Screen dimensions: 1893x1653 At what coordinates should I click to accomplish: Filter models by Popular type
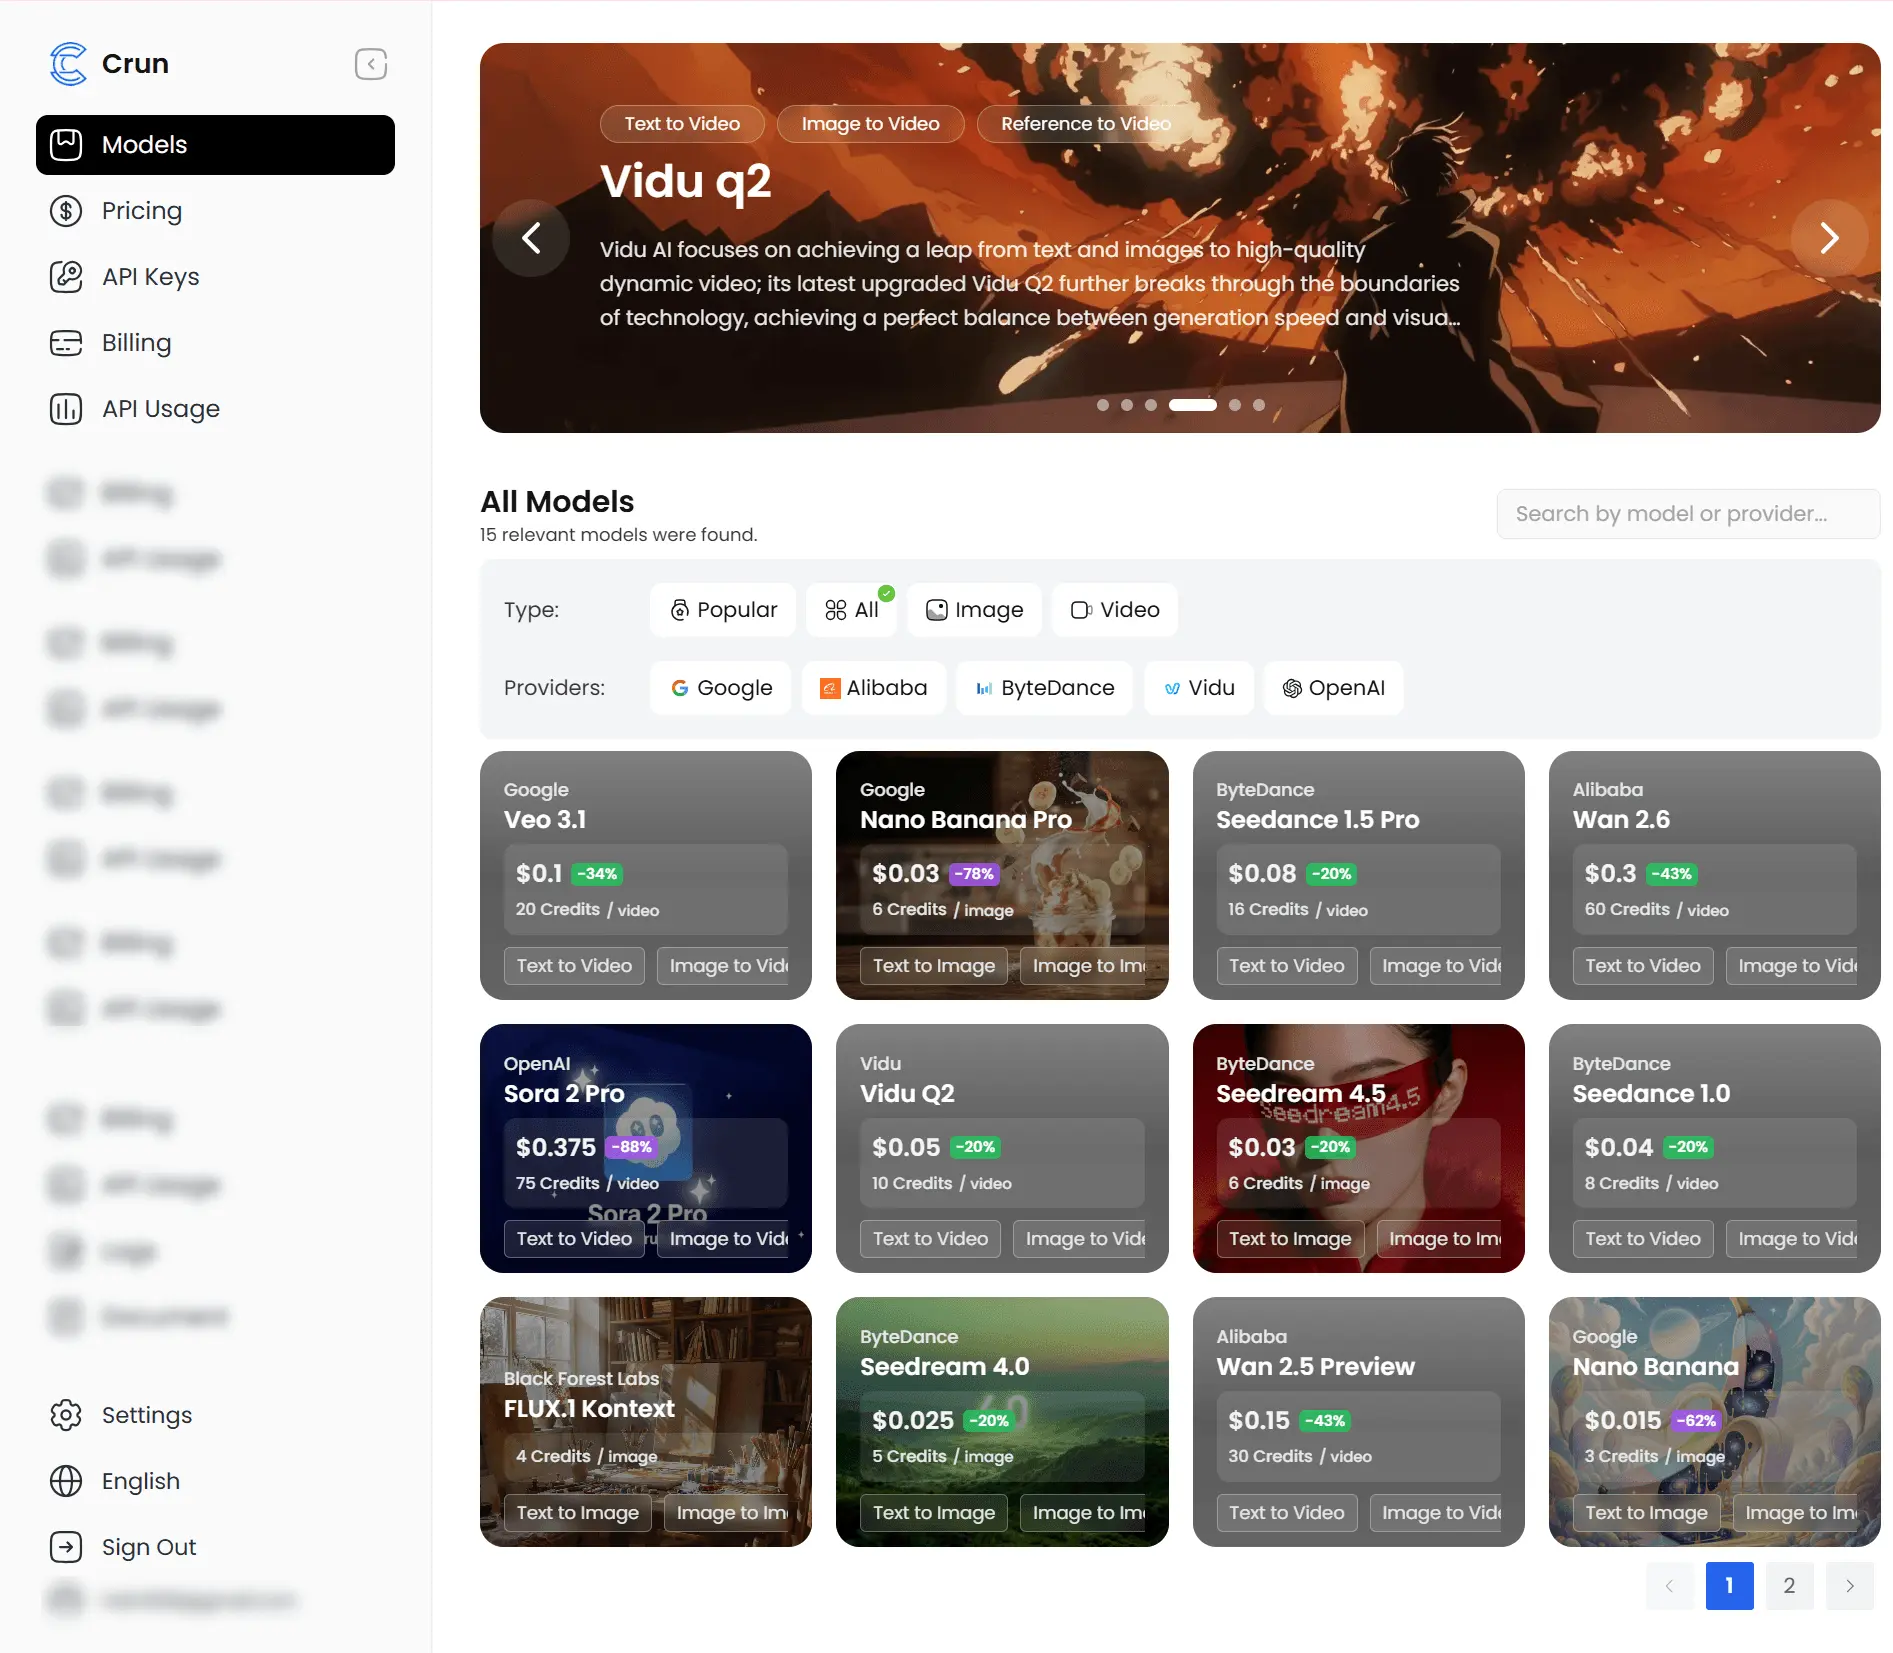pos(723,610)
